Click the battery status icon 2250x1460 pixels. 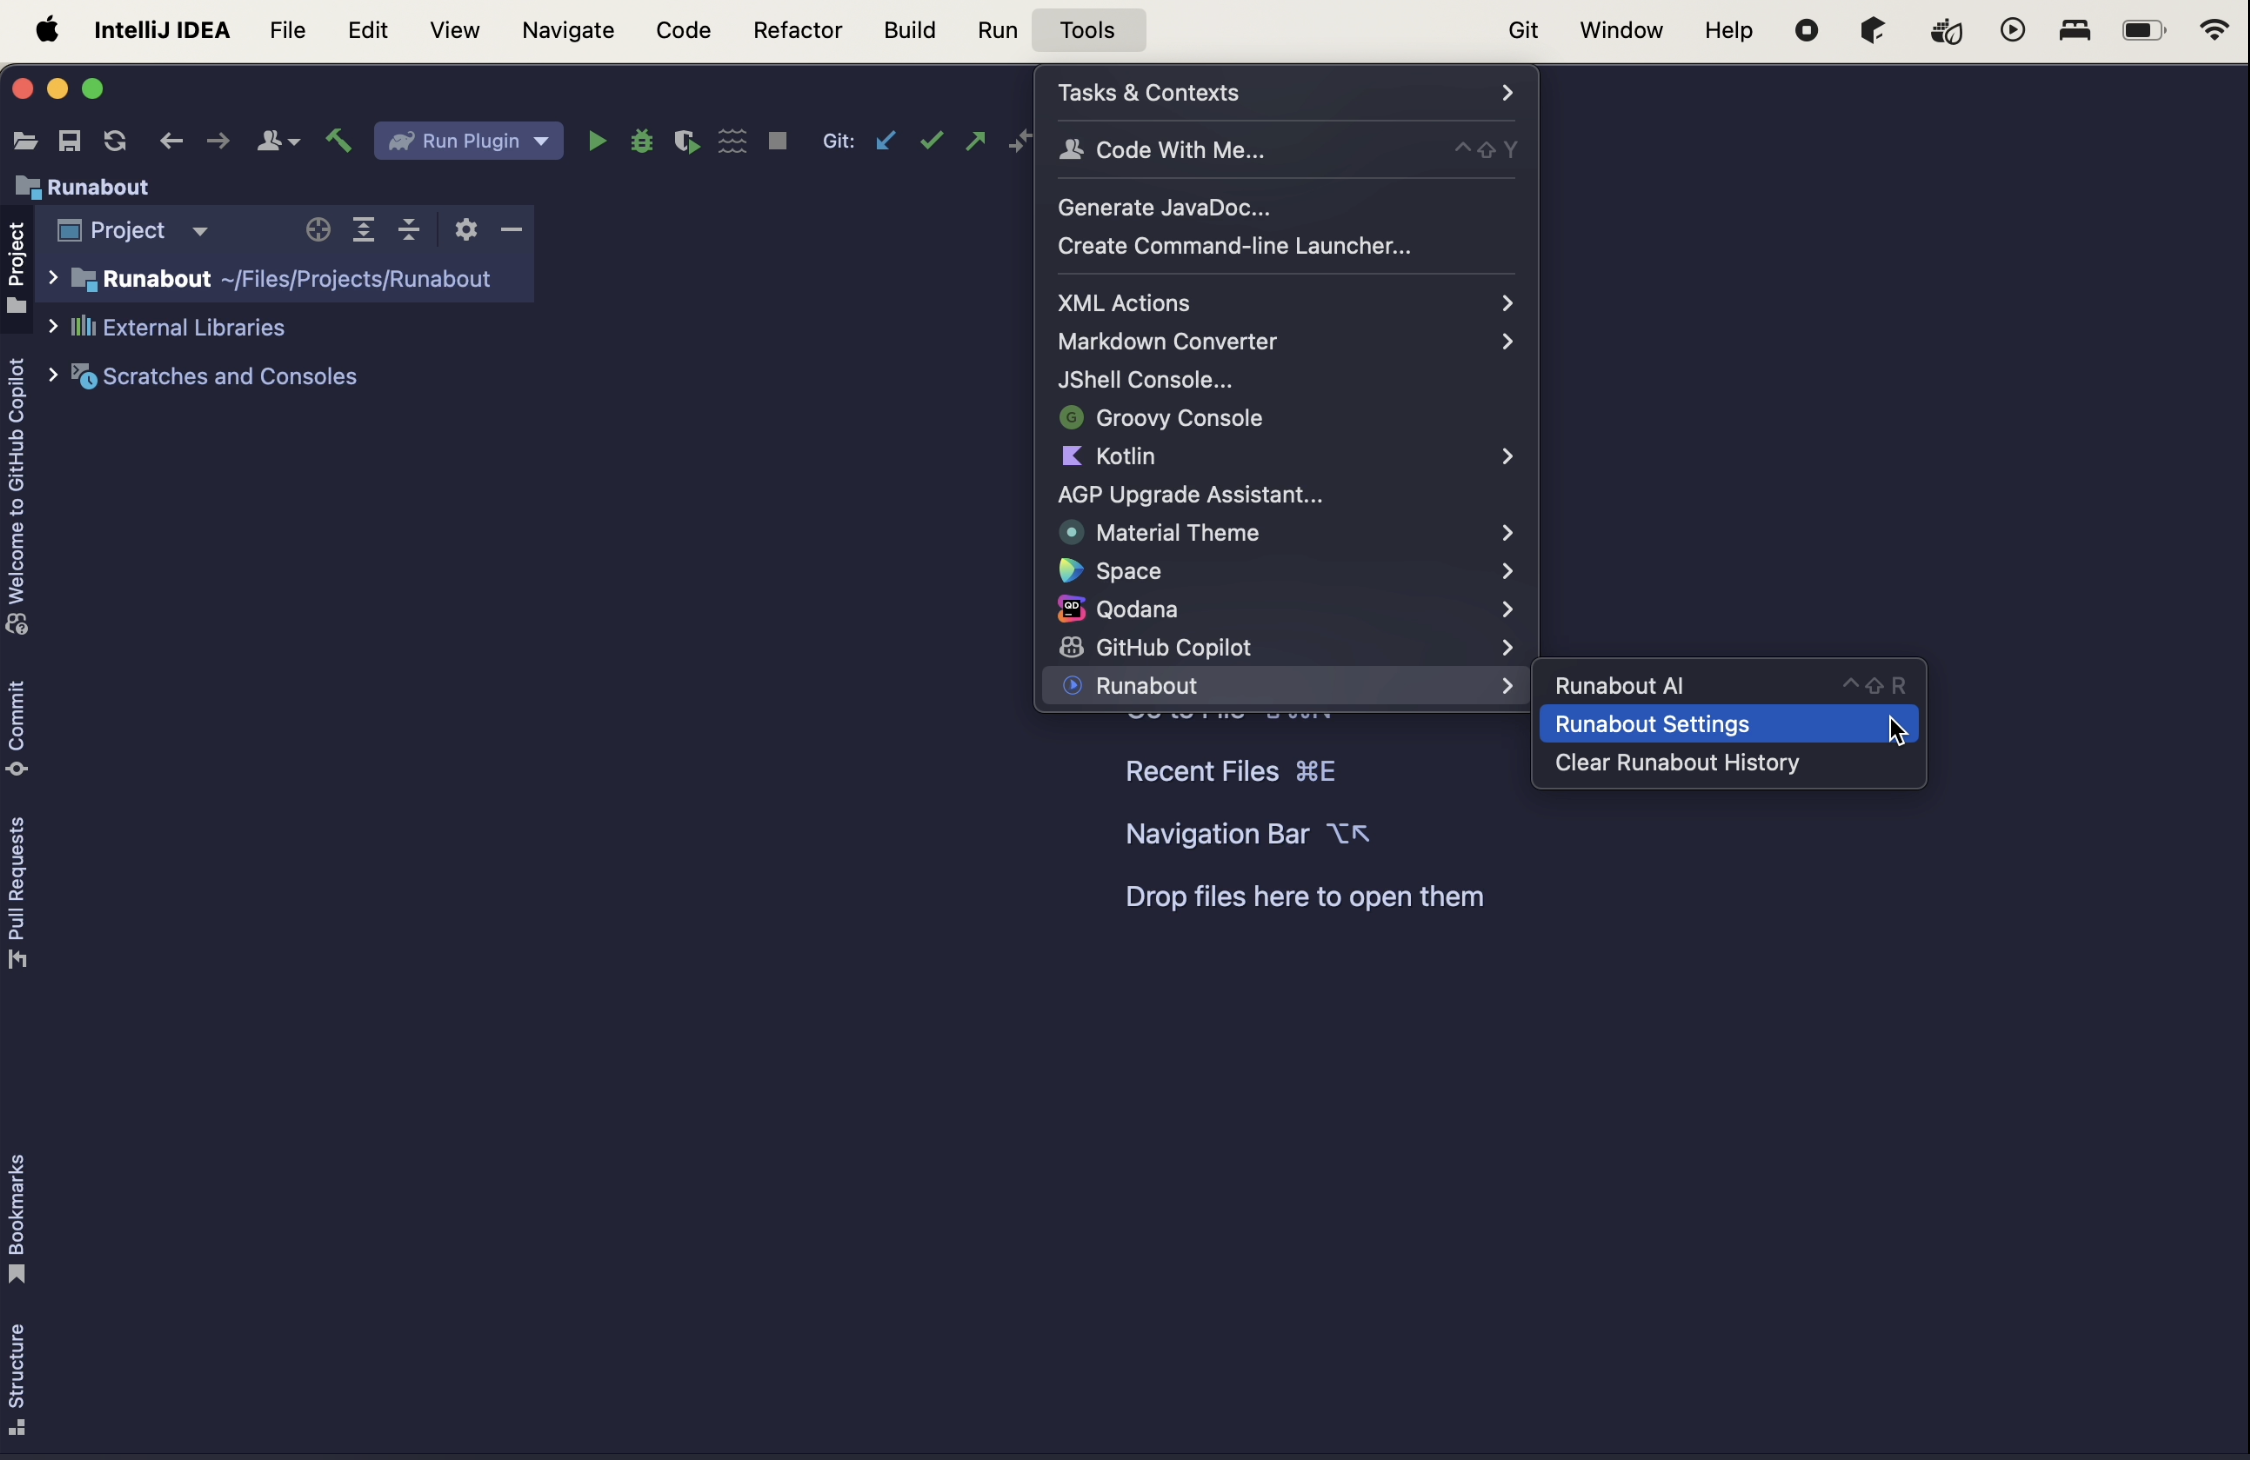tap(2143, 30)
